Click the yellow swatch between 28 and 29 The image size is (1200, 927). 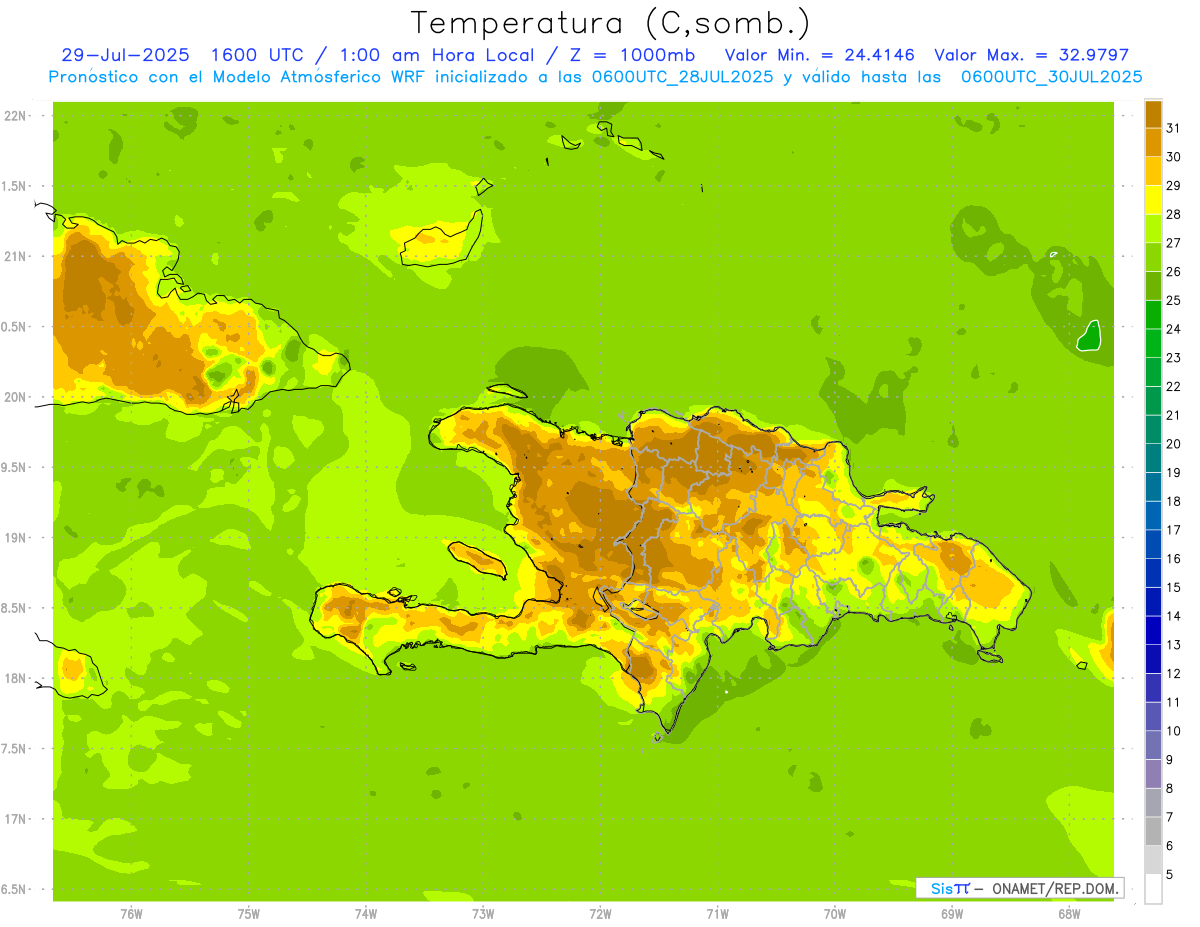coord(1153,200)
